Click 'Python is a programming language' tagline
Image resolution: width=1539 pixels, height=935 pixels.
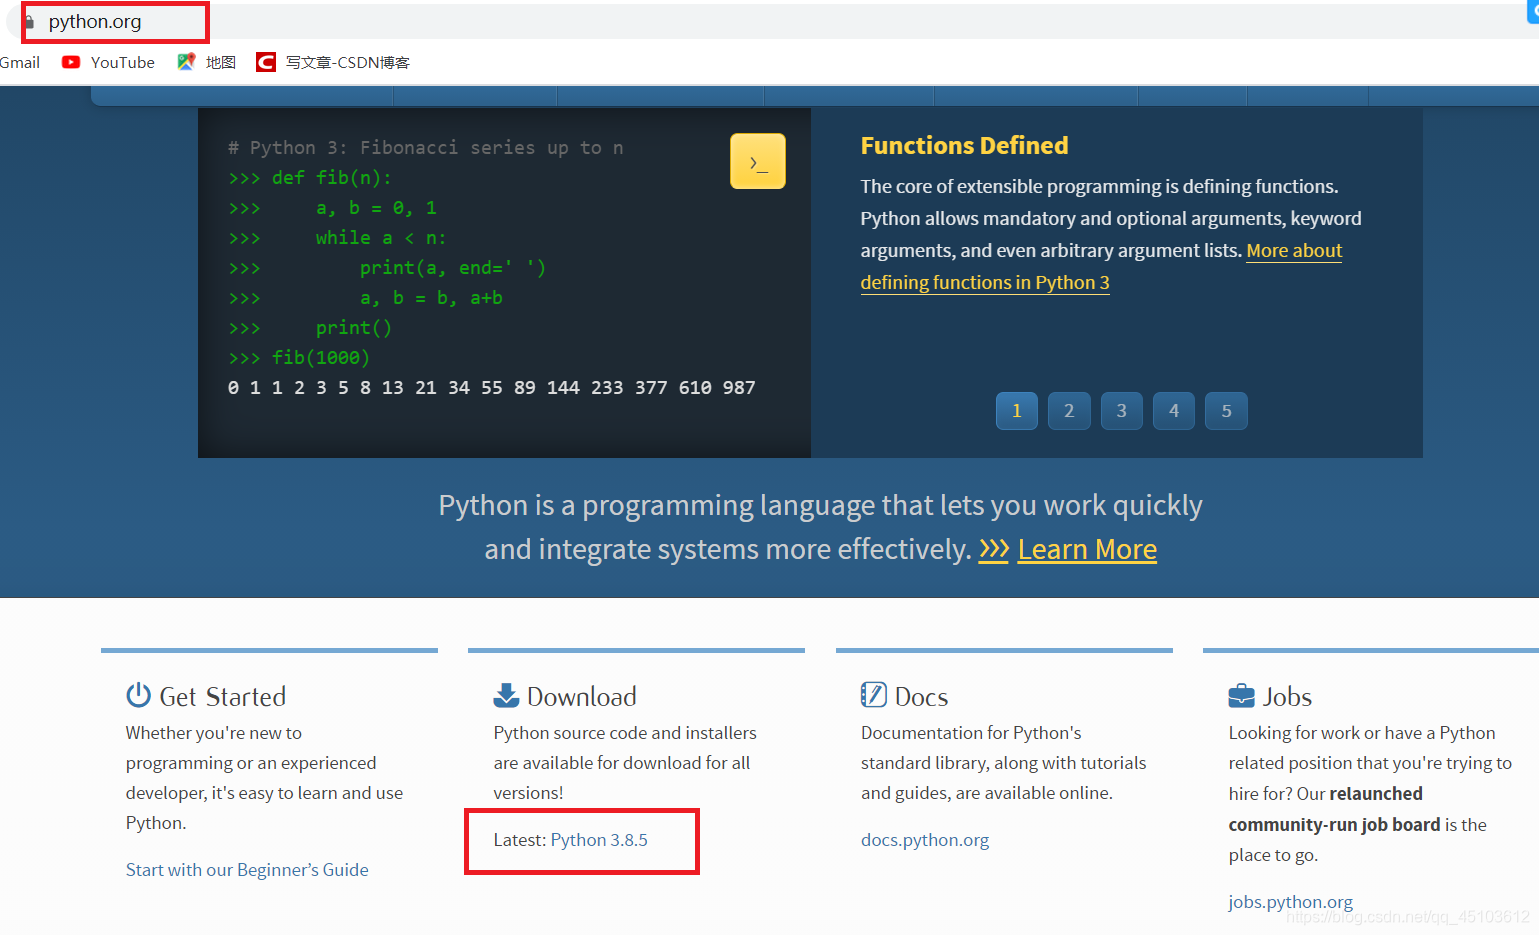pos(820,527)
